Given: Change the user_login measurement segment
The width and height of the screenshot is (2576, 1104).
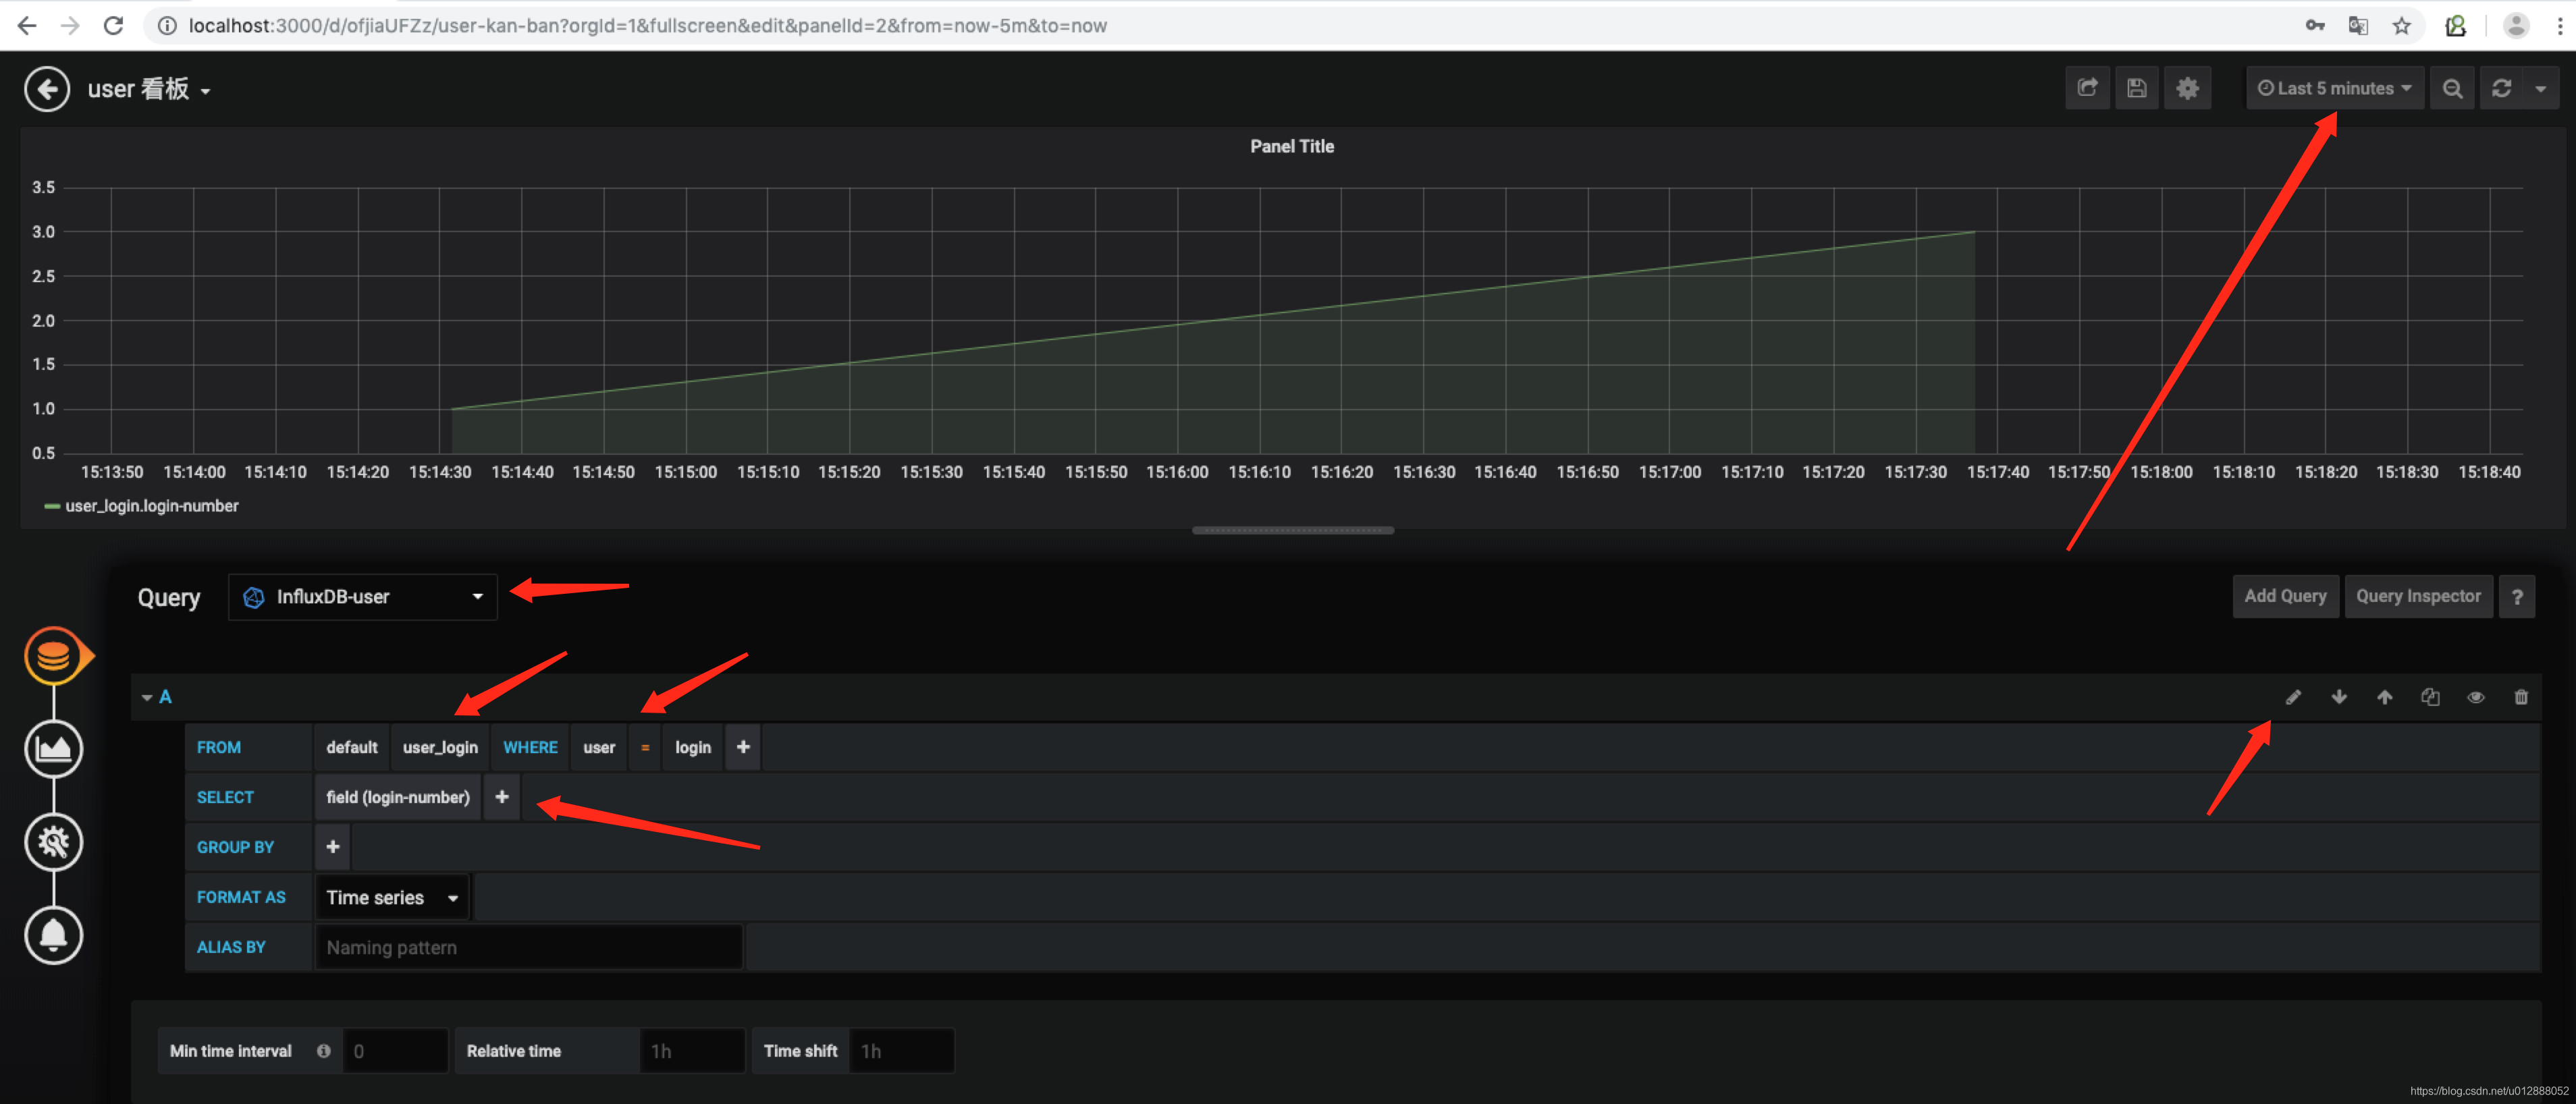Looking at the screenshot, I should tap(440, 747).
